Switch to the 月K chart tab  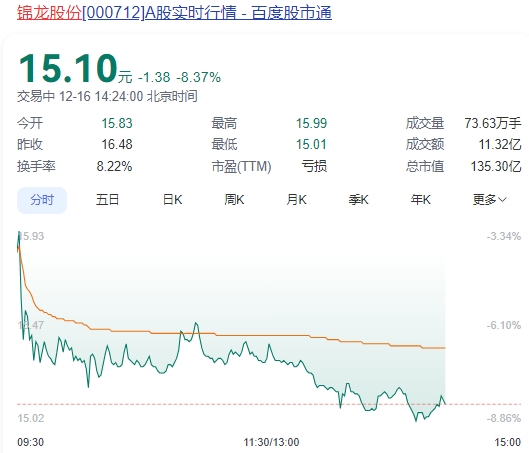click(297, 200)
